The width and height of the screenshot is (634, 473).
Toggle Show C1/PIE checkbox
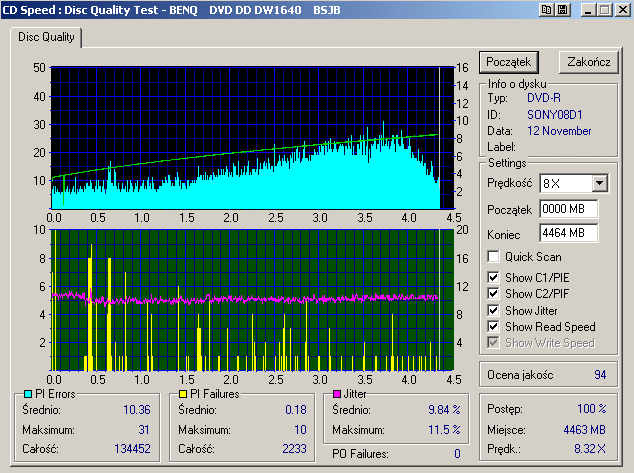point(493,277)
